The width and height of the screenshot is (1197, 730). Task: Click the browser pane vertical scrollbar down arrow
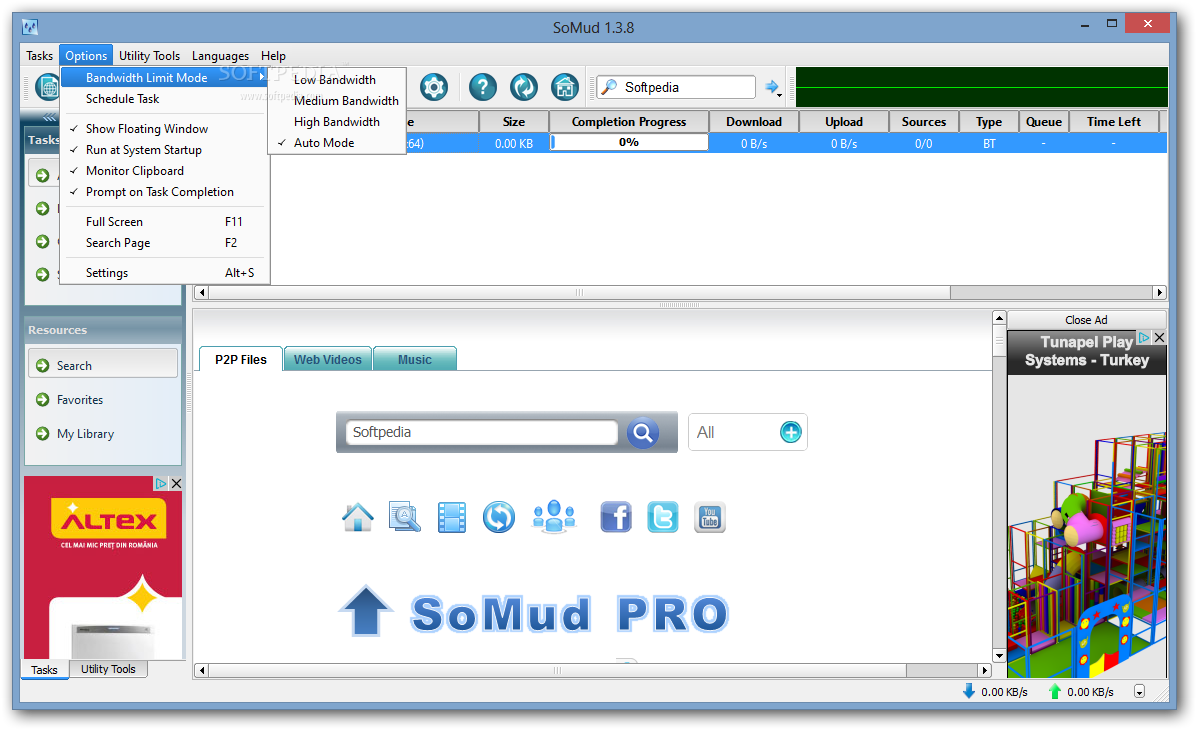pyautogui.click(x=999, y=655)
